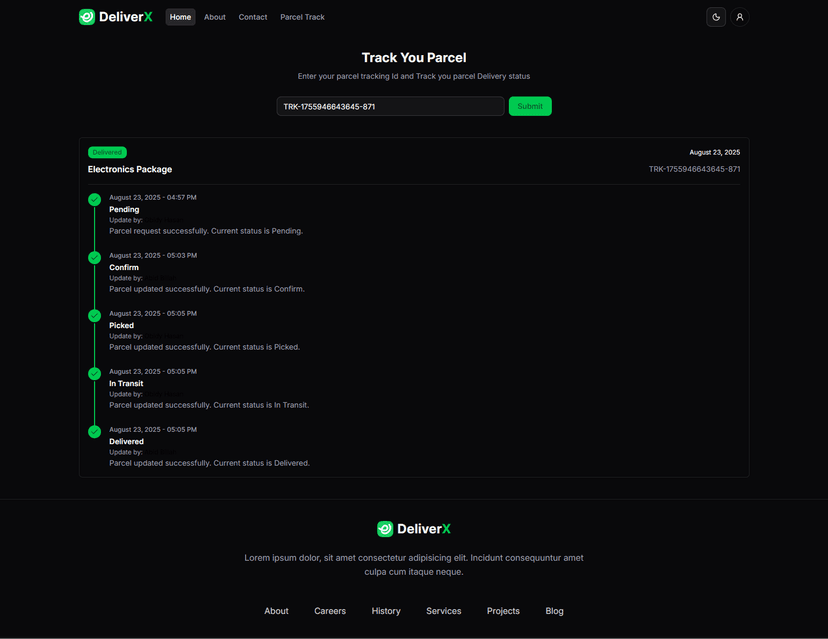Open the Careers footer link

pos(330,611)
